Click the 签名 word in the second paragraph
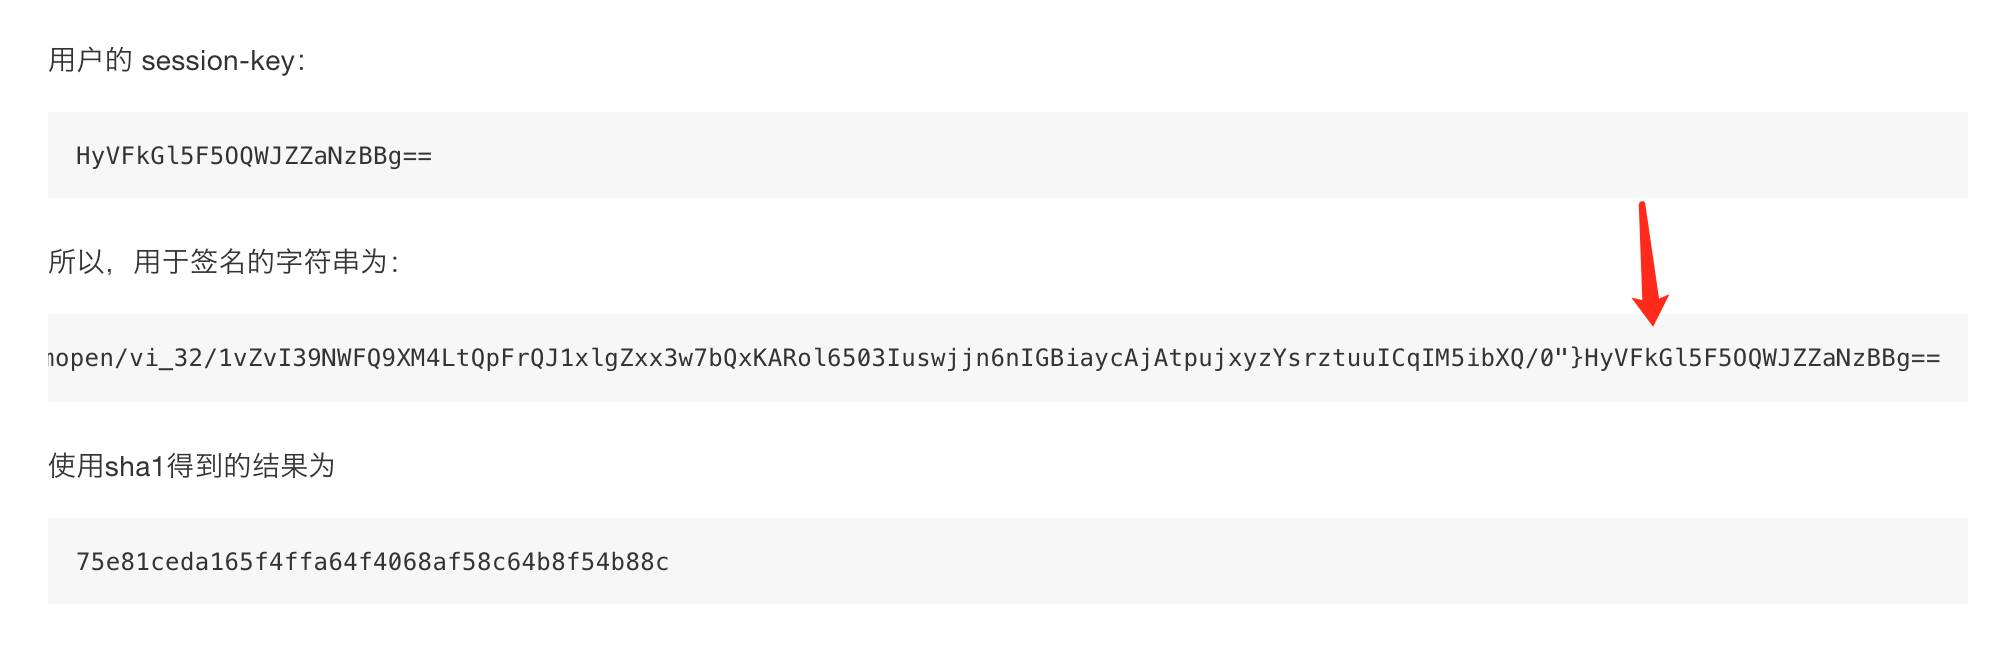Viewport: 2004px width, 646px height. 218,262
